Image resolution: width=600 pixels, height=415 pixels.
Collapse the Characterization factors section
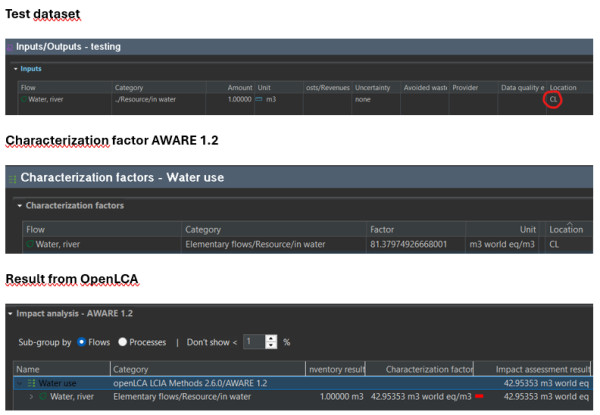(x=20, y=206)
